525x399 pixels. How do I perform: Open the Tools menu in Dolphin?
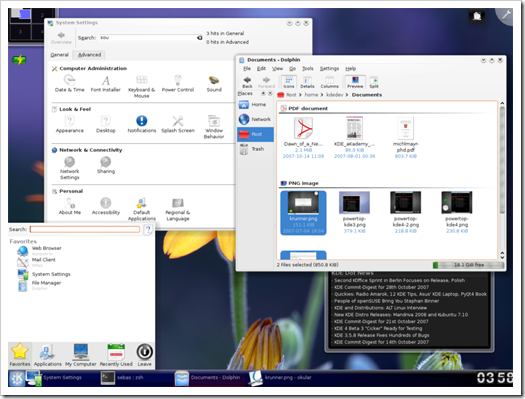(x=308, y=68)
